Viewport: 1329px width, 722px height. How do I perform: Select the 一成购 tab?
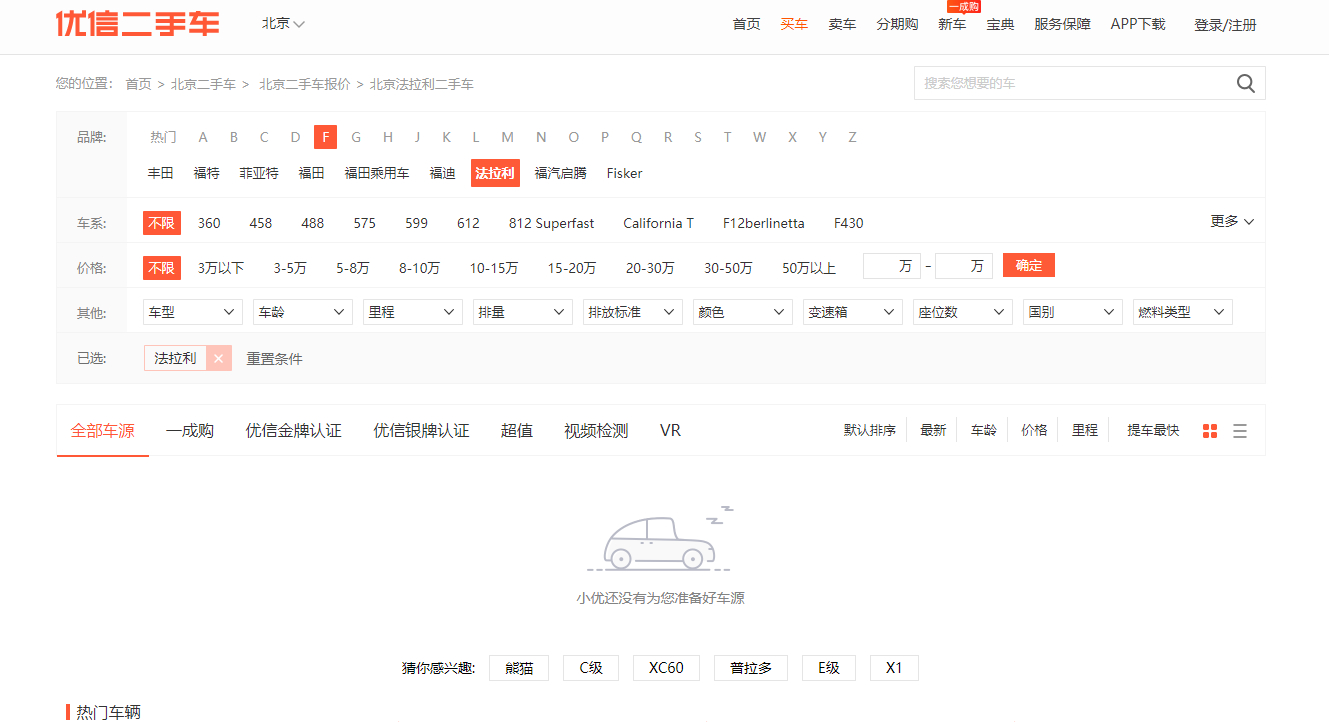click(190, 431)
